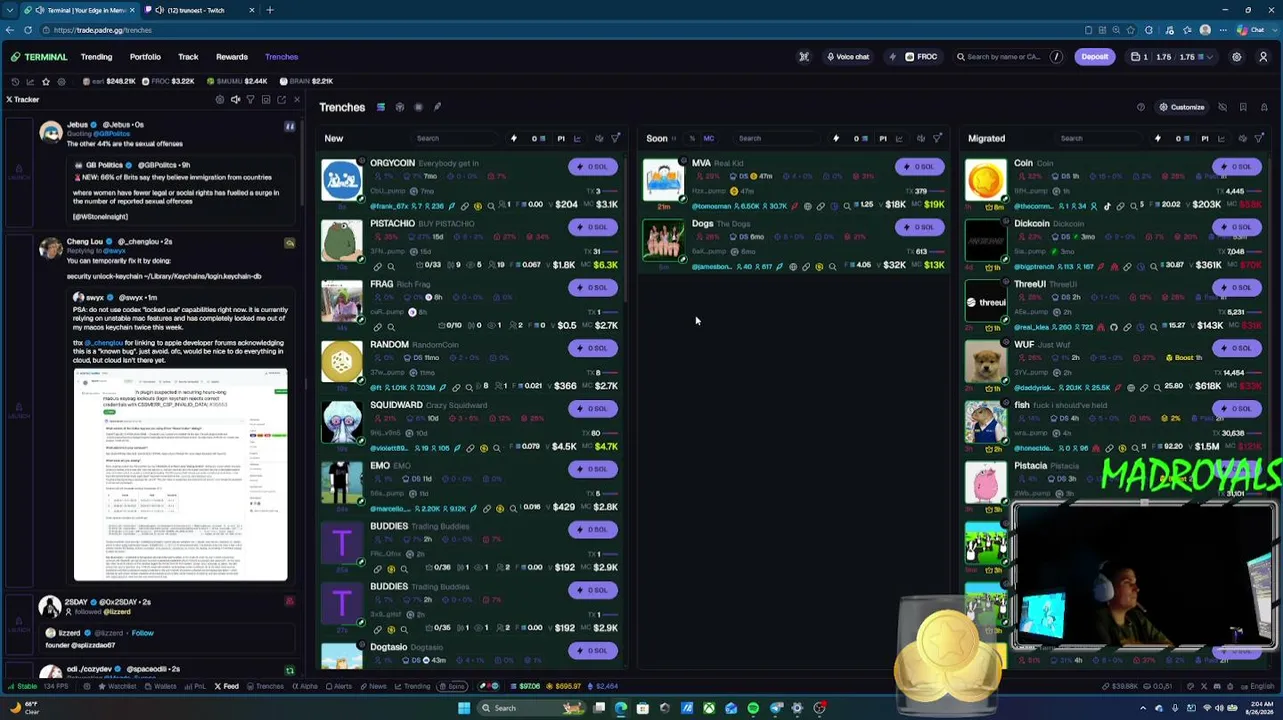
Task: Open News in bottom bar
Action: tap(374, 687)
